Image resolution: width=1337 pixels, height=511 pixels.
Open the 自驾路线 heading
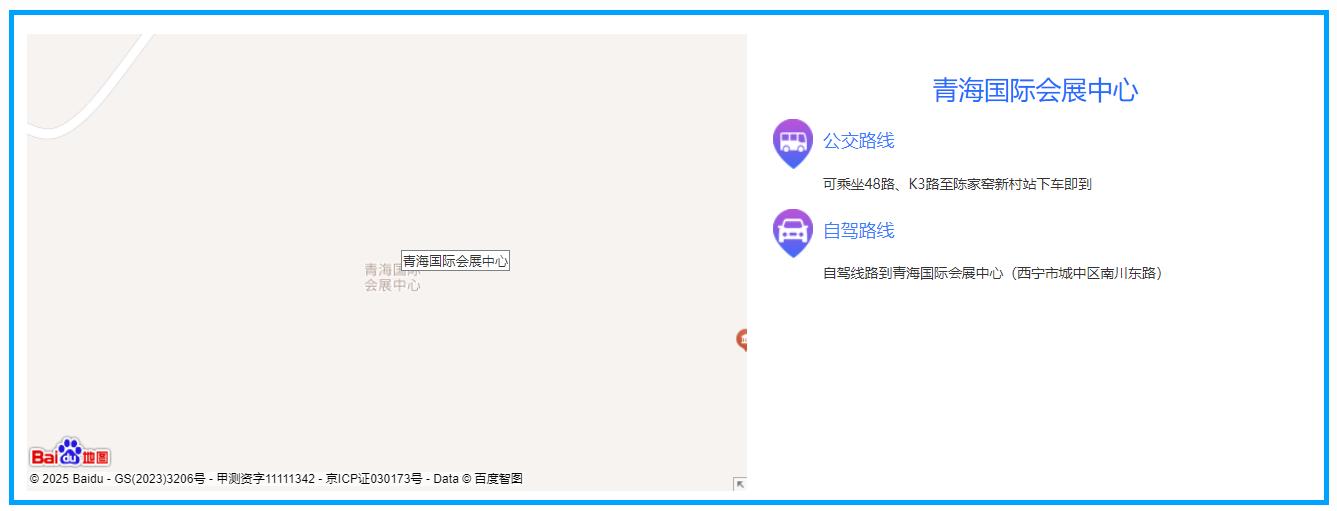point(858,231)
